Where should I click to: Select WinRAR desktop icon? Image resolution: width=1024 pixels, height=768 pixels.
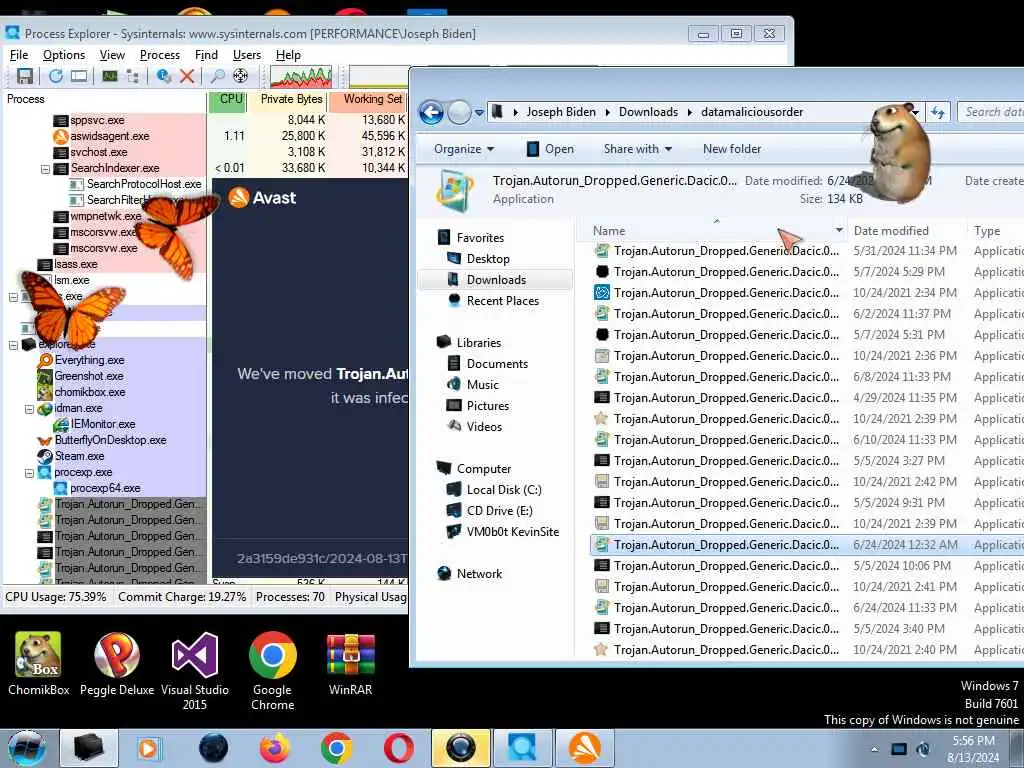point(350,664)
